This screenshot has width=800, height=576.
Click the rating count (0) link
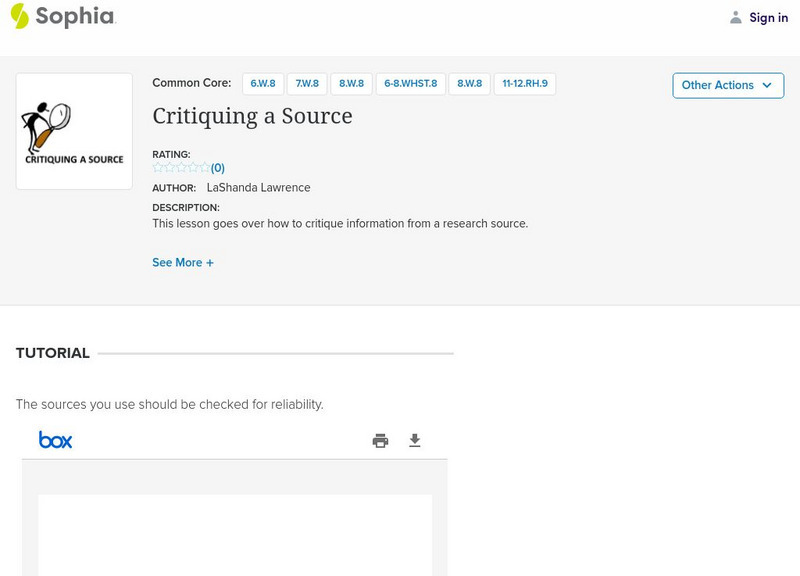(x=218, y=168)
